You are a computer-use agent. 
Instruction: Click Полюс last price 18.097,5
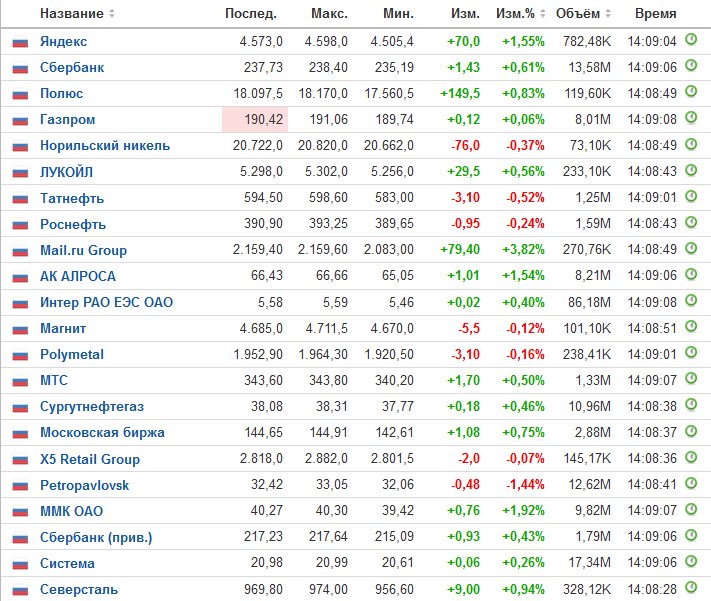[x=258, y=93]
